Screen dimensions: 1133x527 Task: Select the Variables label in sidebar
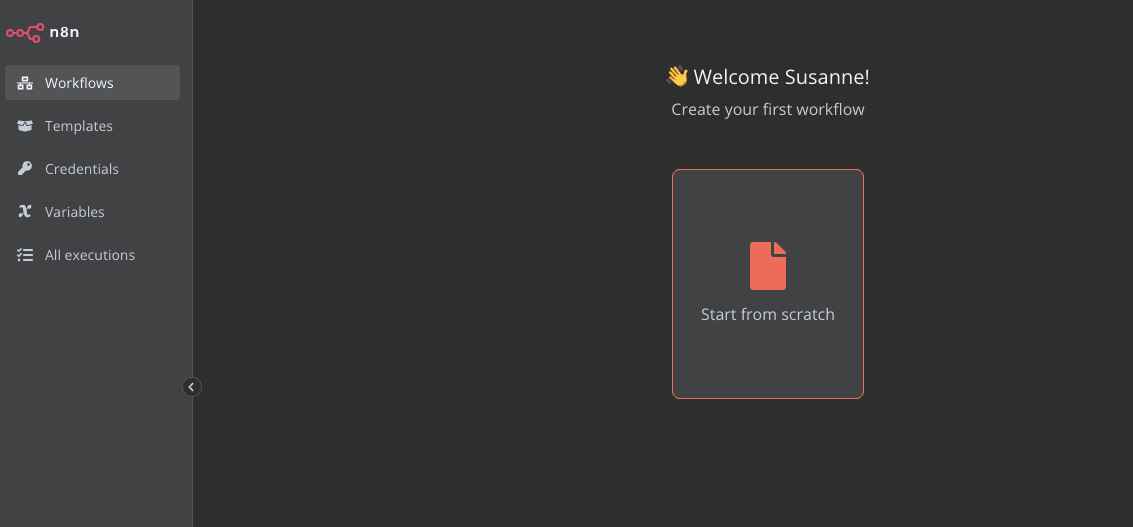[x=75, y=212]
